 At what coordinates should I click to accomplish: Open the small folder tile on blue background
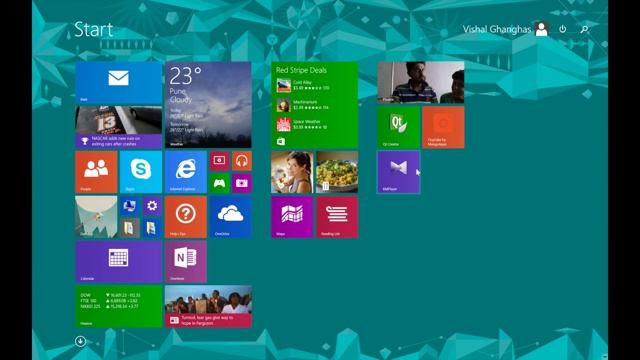(x=152, y=228)
